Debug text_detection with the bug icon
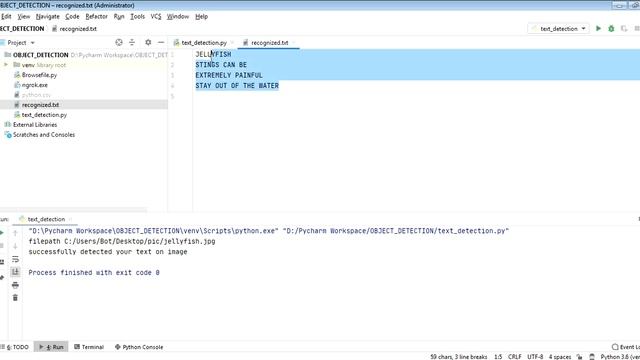This screenshot has height=360, width=640. click(611, 29)
